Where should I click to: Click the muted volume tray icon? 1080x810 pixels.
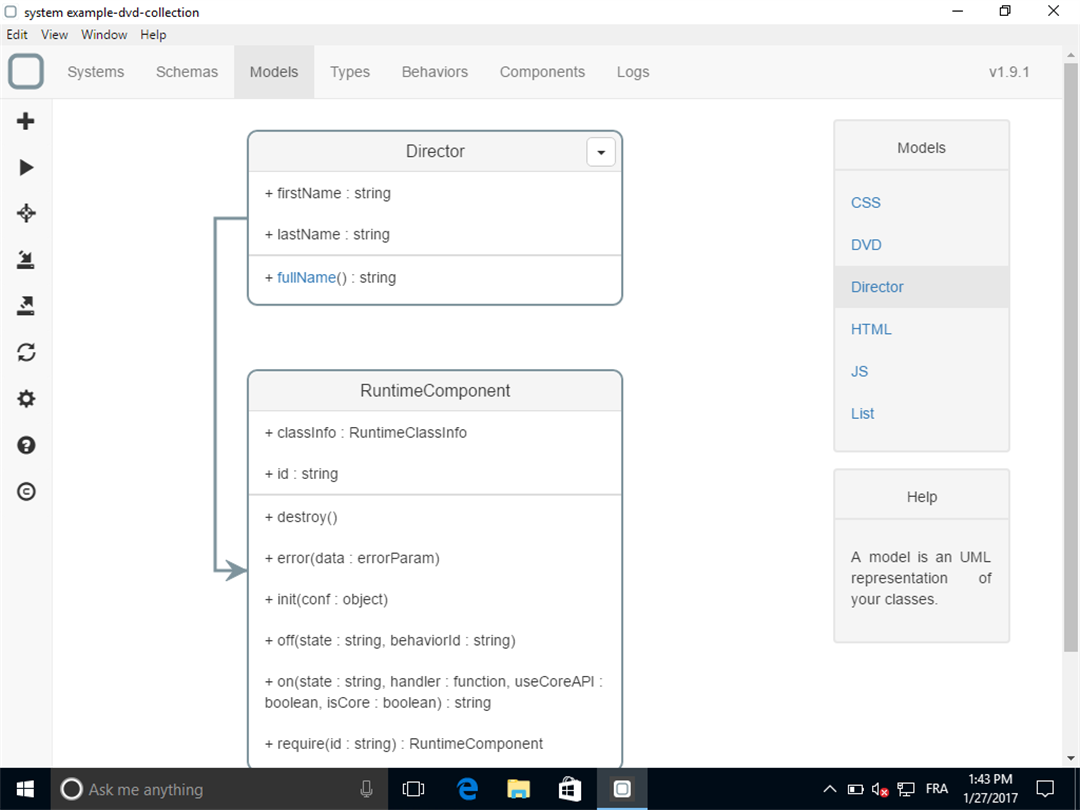point(880,789)
